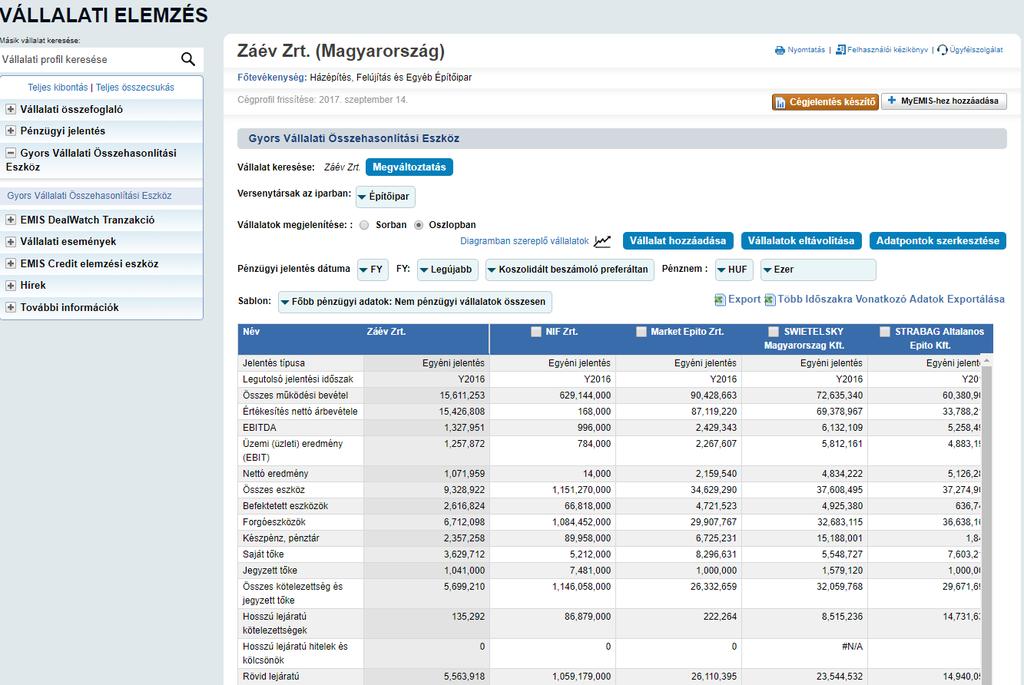Open the Nyomtatás link text
Image resolution: width=1024 pixels, height=685 pixels.
pos(806,50)
